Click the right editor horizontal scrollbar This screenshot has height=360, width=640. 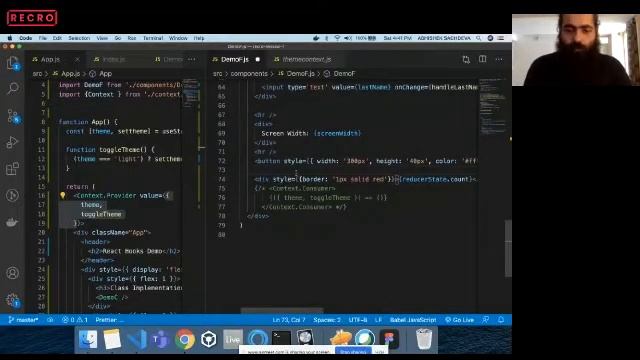click(282, 311)
